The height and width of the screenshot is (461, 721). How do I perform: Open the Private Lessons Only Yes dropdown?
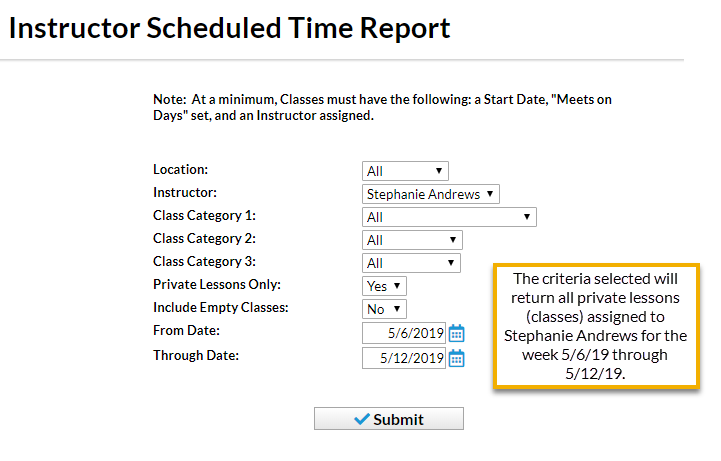[384, 286]
